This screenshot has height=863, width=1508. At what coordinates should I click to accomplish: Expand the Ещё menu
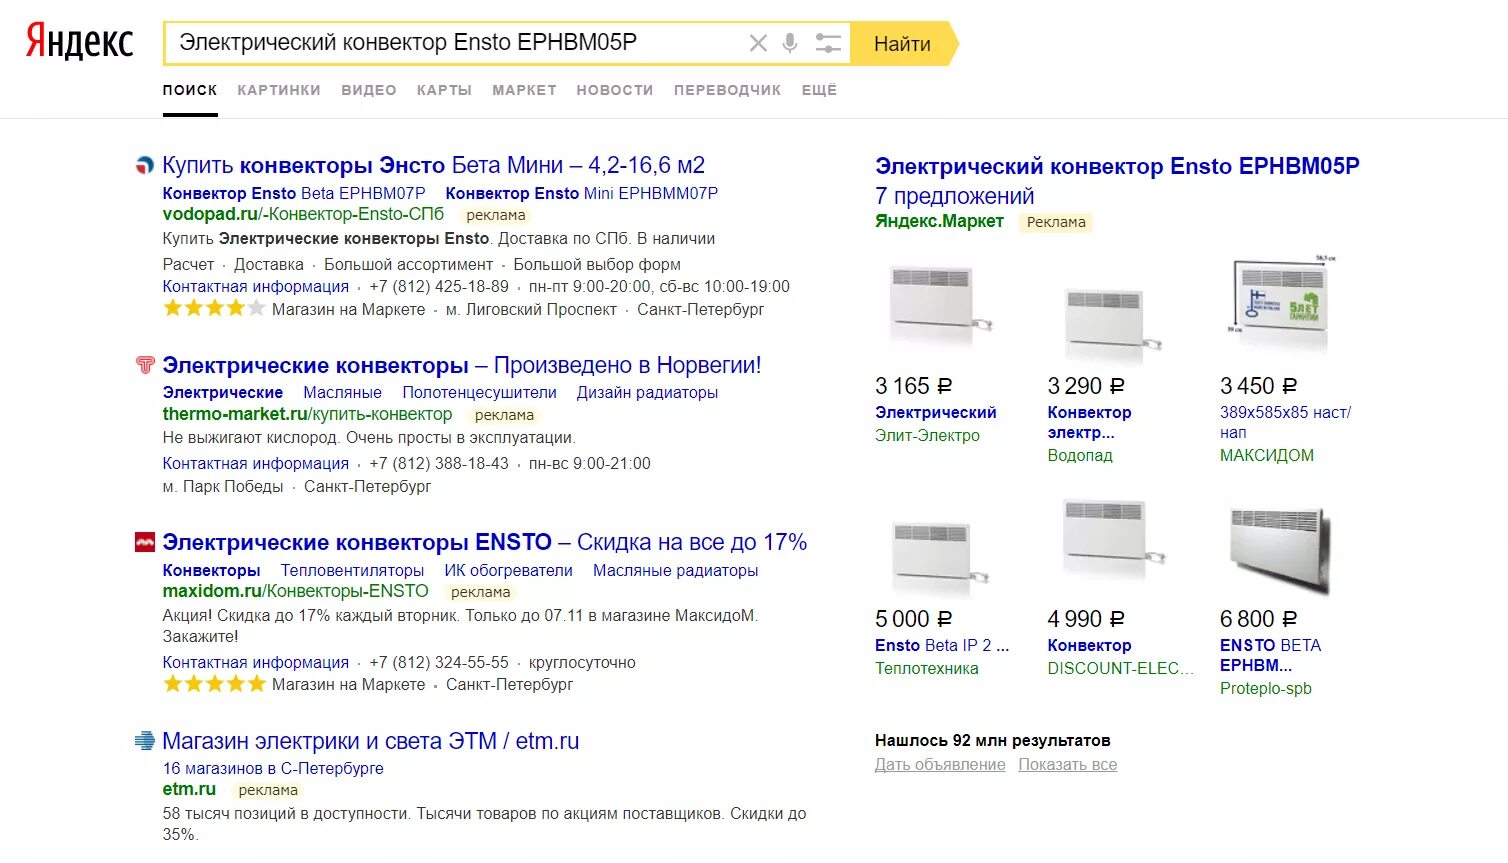819,90
